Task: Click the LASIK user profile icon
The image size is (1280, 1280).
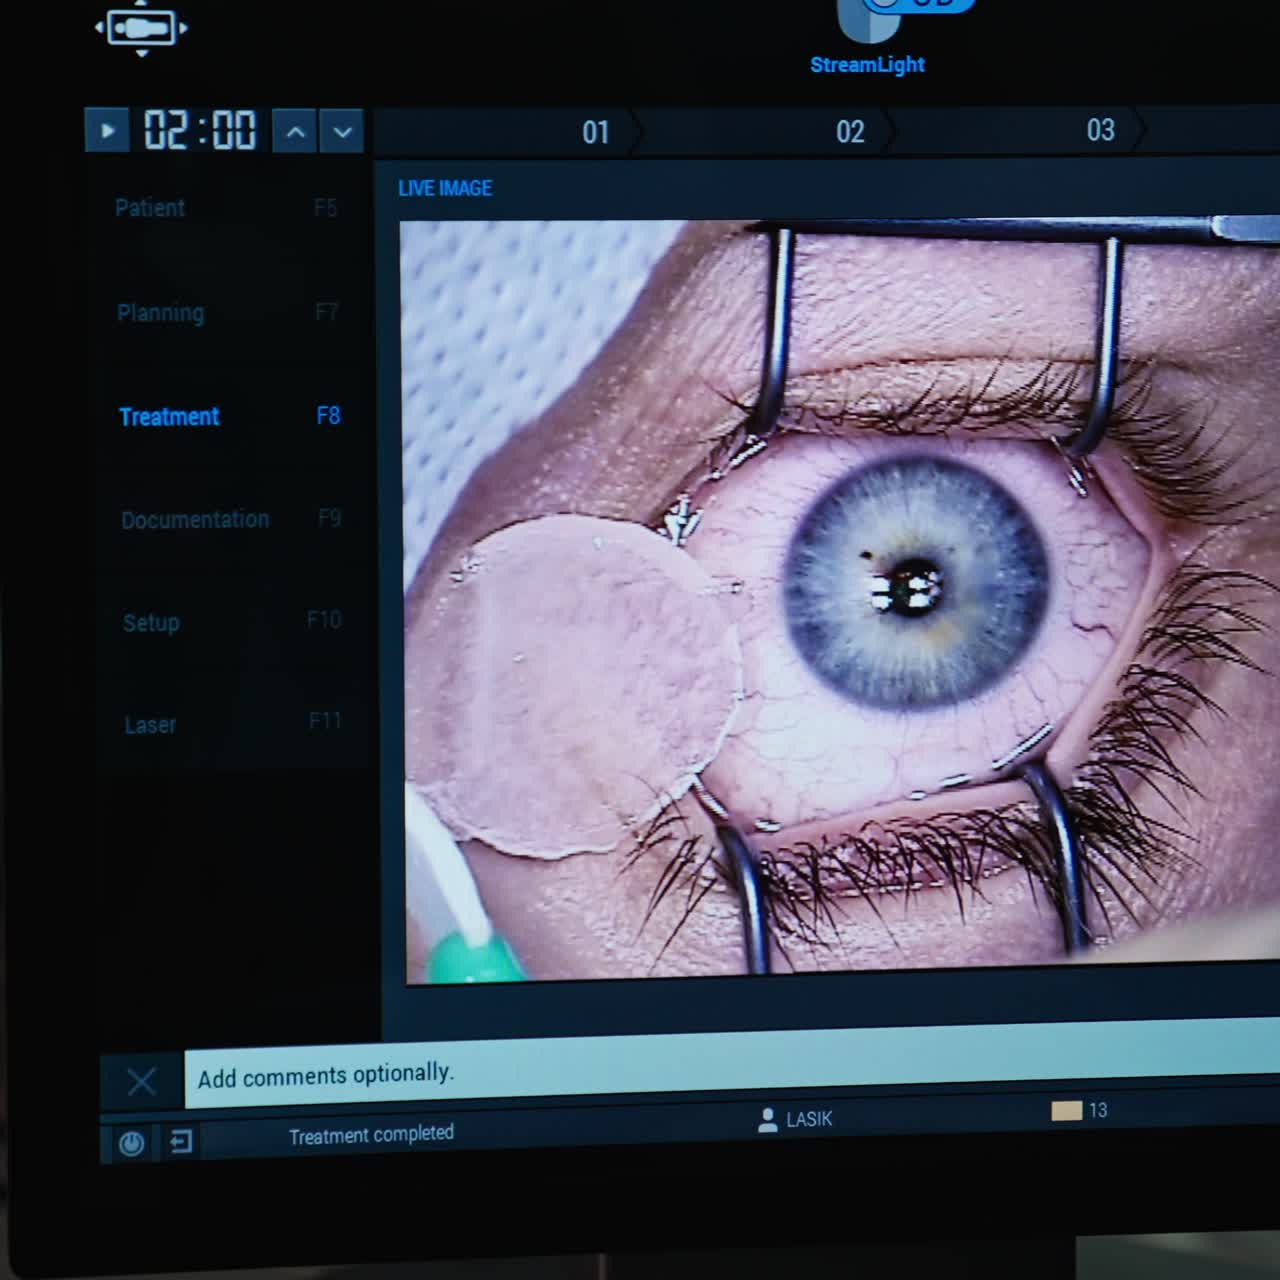Action: click(x=768, y=1118)
